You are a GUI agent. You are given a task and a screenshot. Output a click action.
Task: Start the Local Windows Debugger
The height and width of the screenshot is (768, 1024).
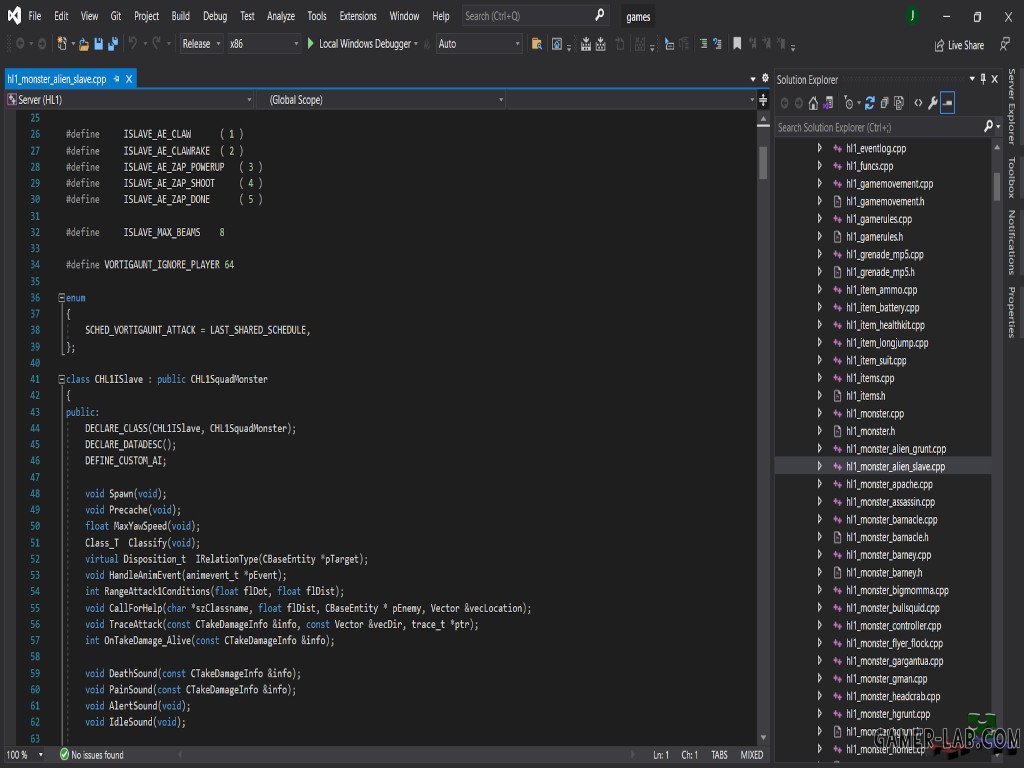click(x=362, y=44)
